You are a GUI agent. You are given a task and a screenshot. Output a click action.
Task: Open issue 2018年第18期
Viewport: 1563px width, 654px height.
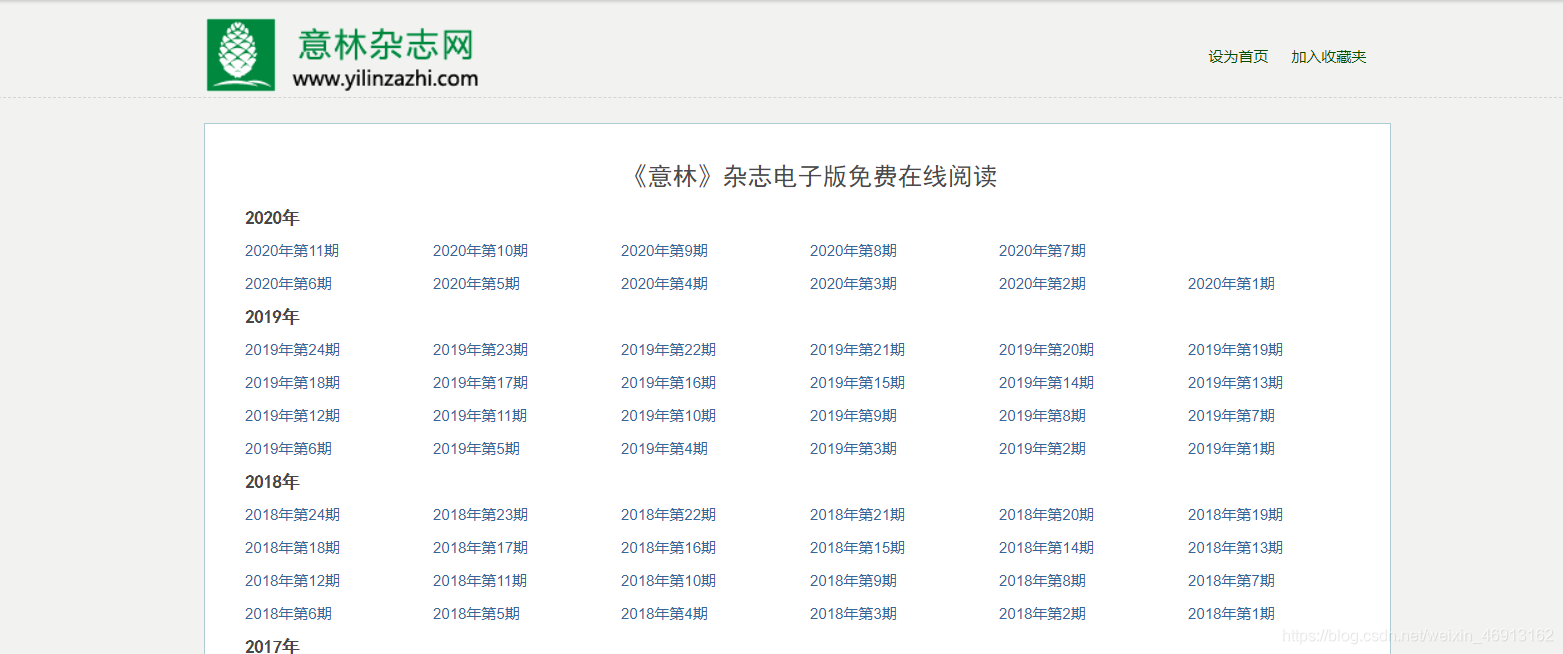[x=292, y=548]
